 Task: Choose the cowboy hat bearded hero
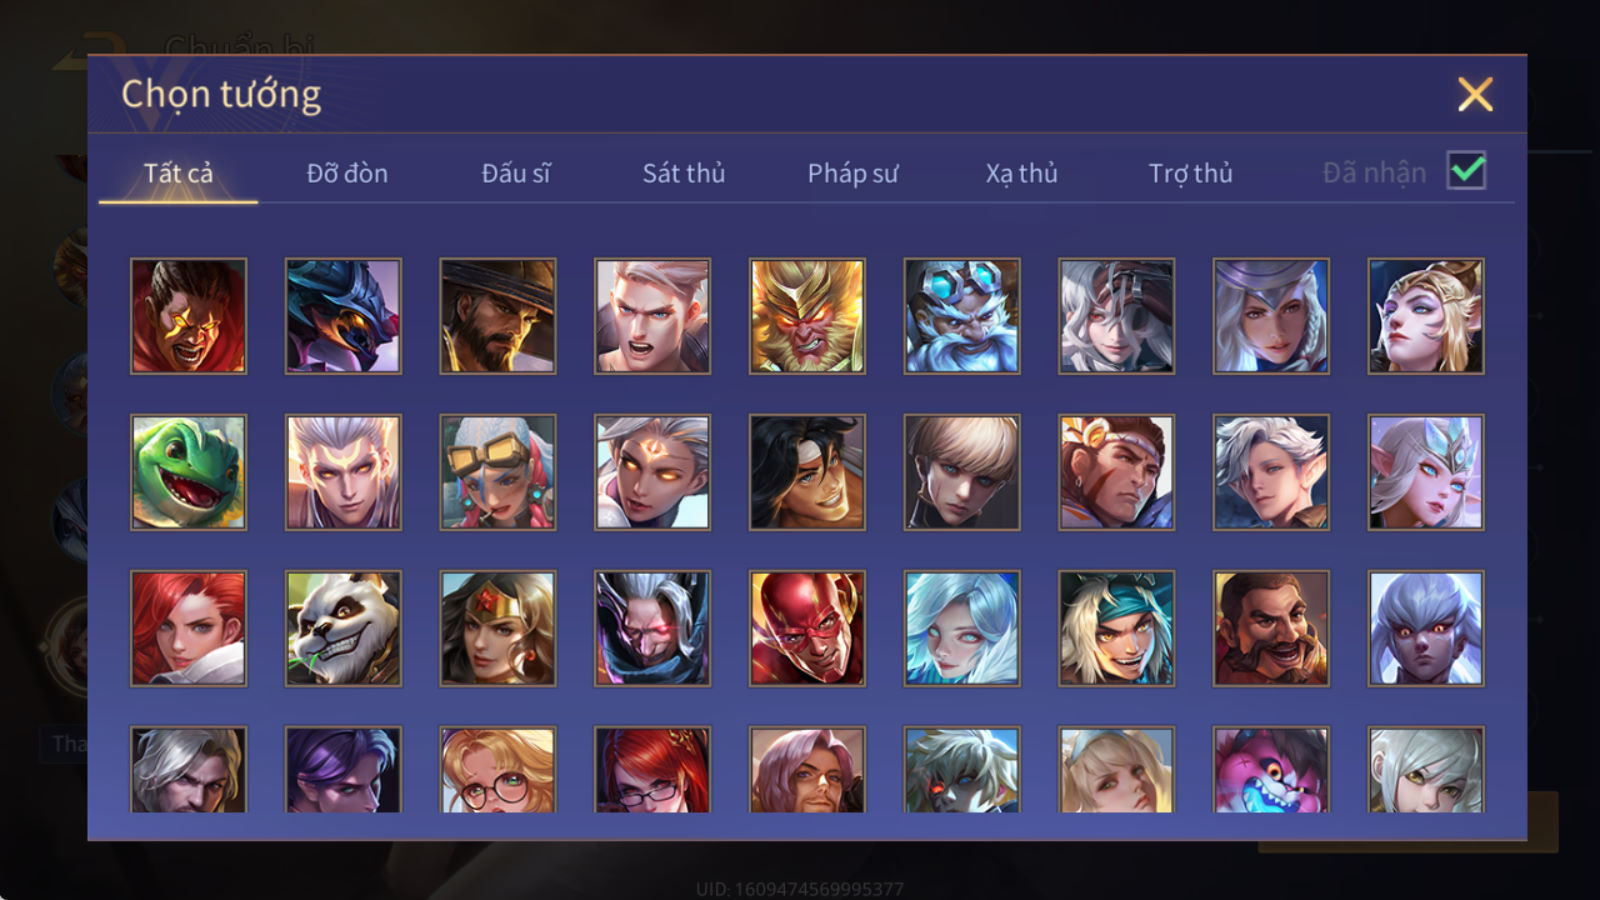pyautogui.click(x=498, y=316)
